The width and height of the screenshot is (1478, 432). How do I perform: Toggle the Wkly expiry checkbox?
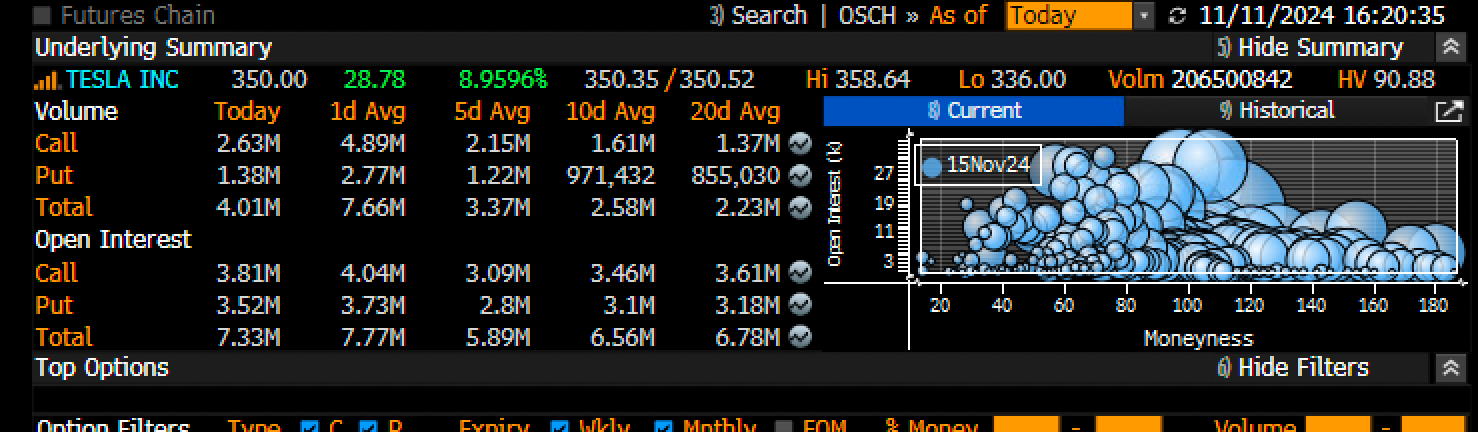pyautogui.click(x=560, y=427)
